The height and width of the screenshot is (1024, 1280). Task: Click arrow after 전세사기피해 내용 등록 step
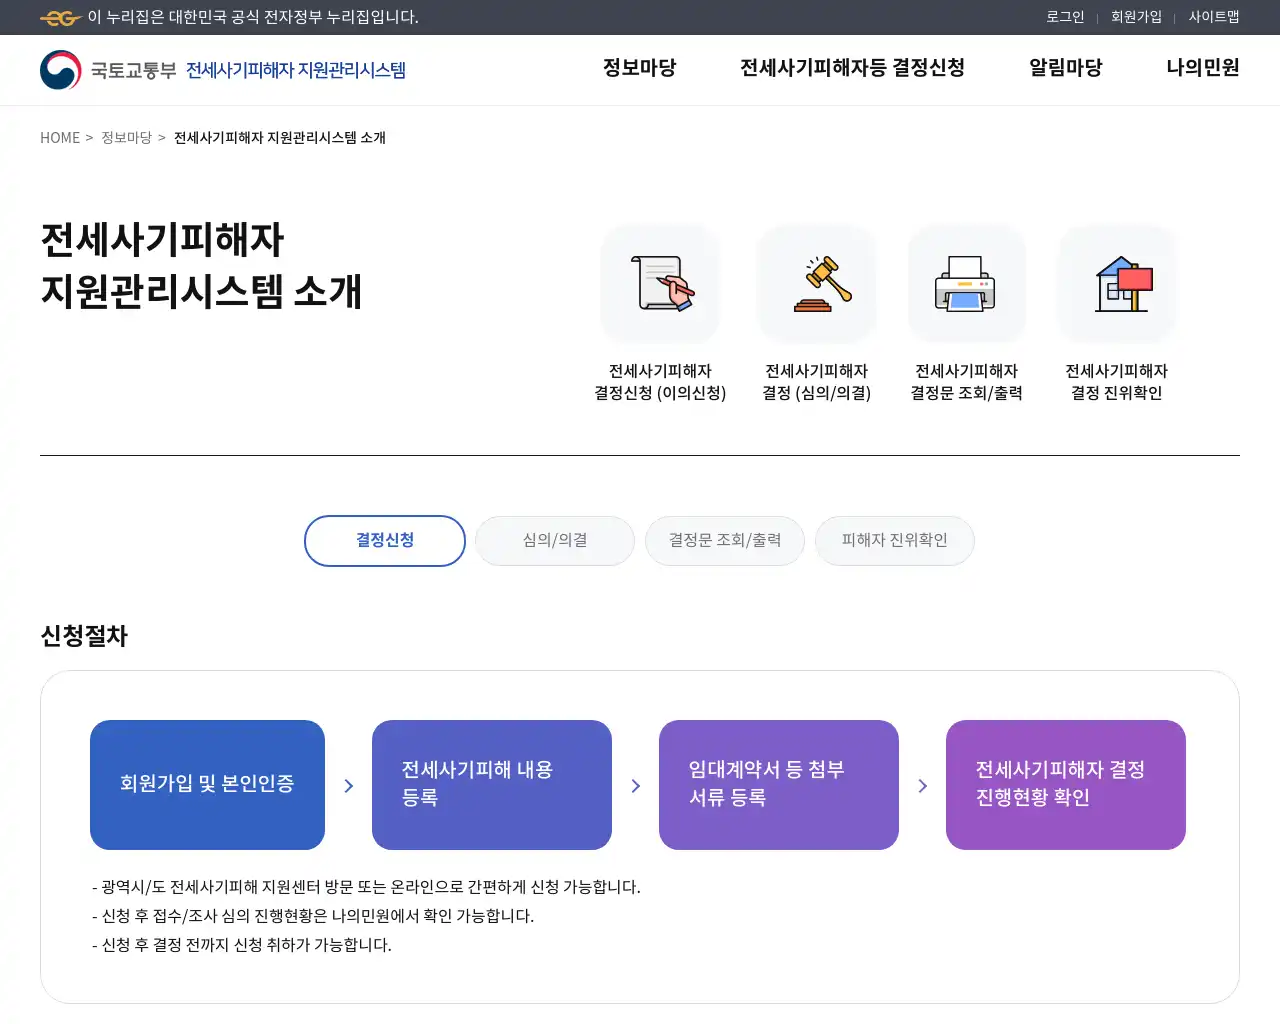636,786
